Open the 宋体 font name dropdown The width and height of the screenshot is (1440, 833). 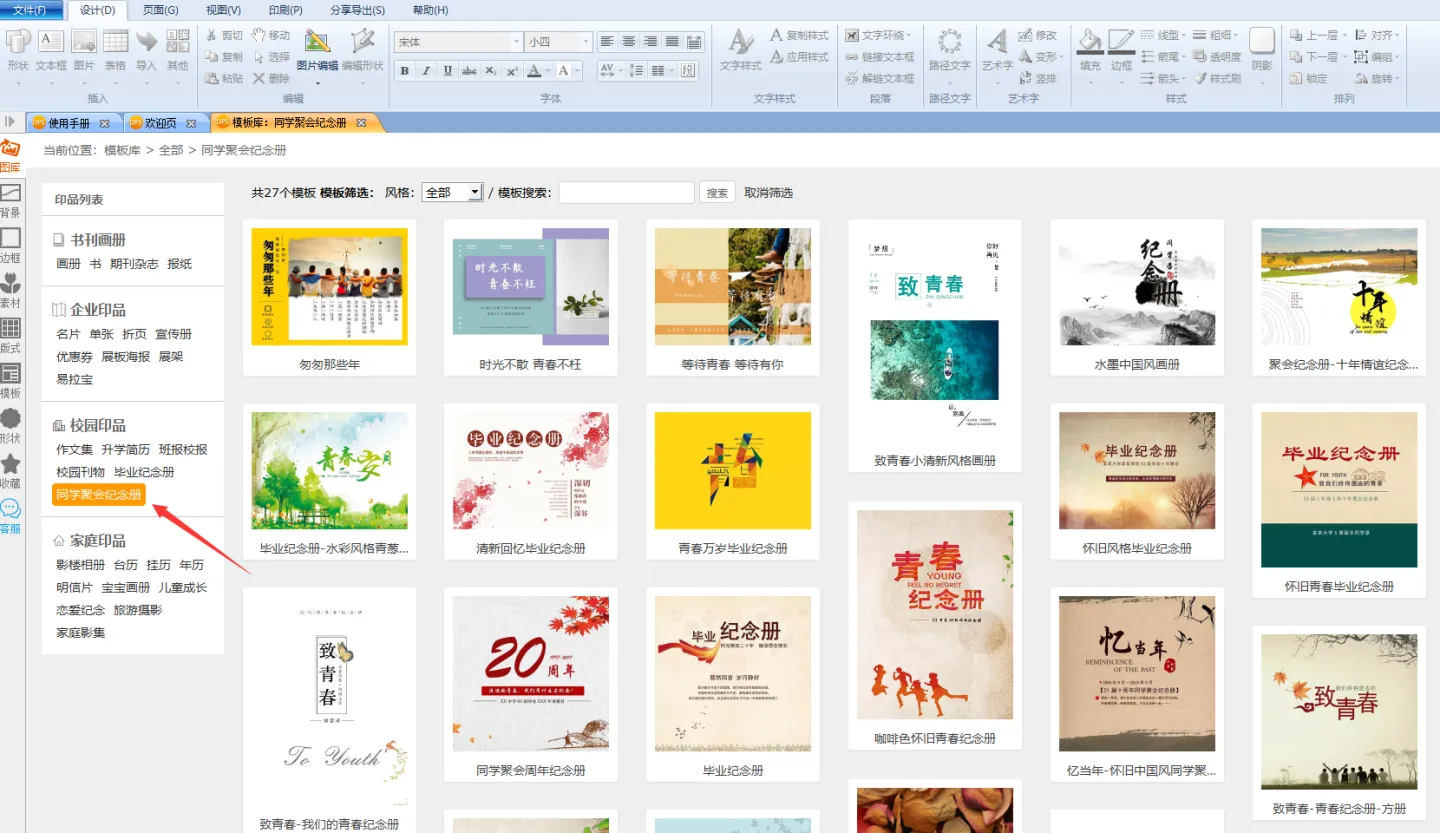(516, 42)
